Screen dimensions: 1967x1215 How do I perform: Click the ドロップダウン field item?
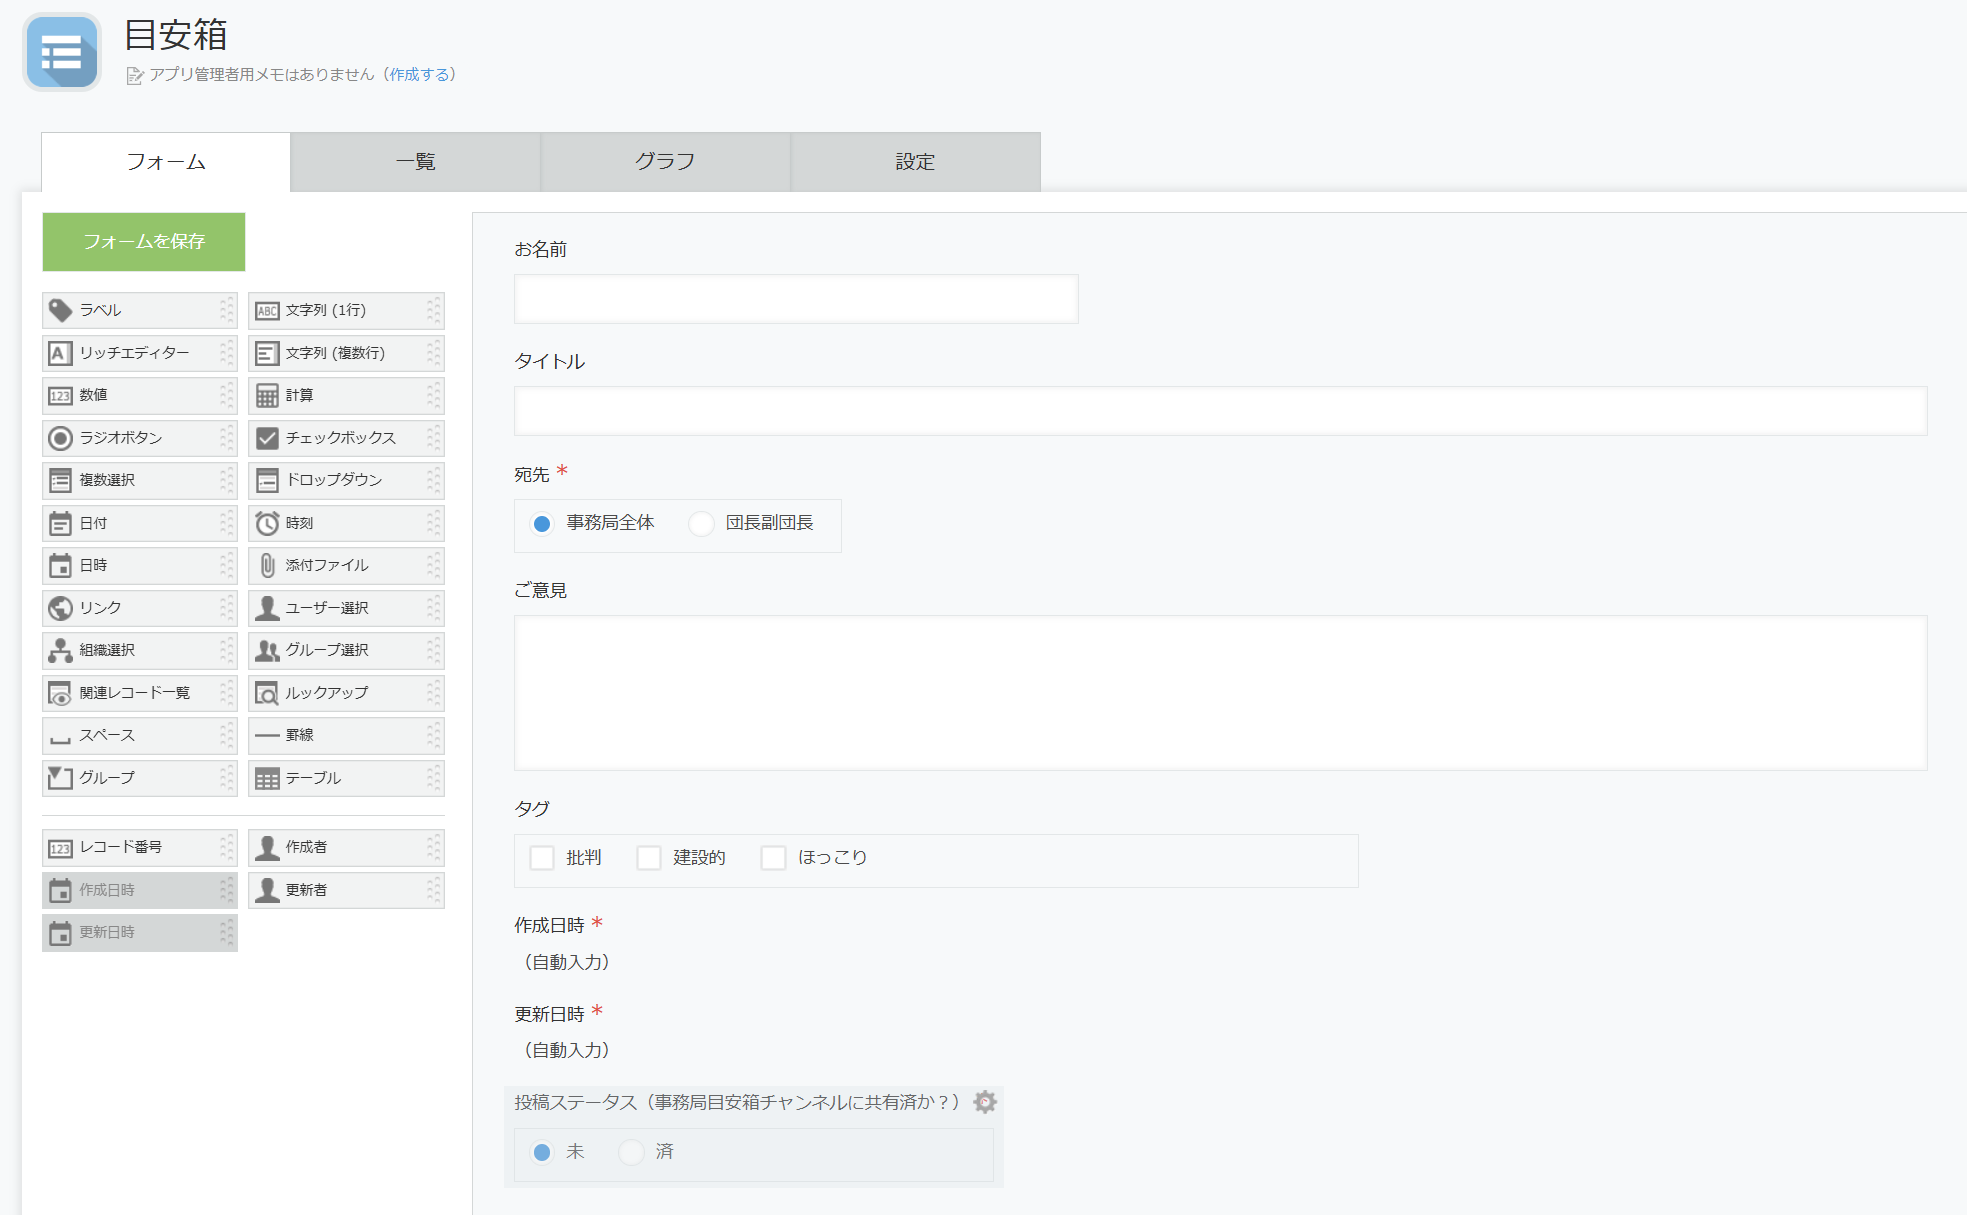coord(345,480)
